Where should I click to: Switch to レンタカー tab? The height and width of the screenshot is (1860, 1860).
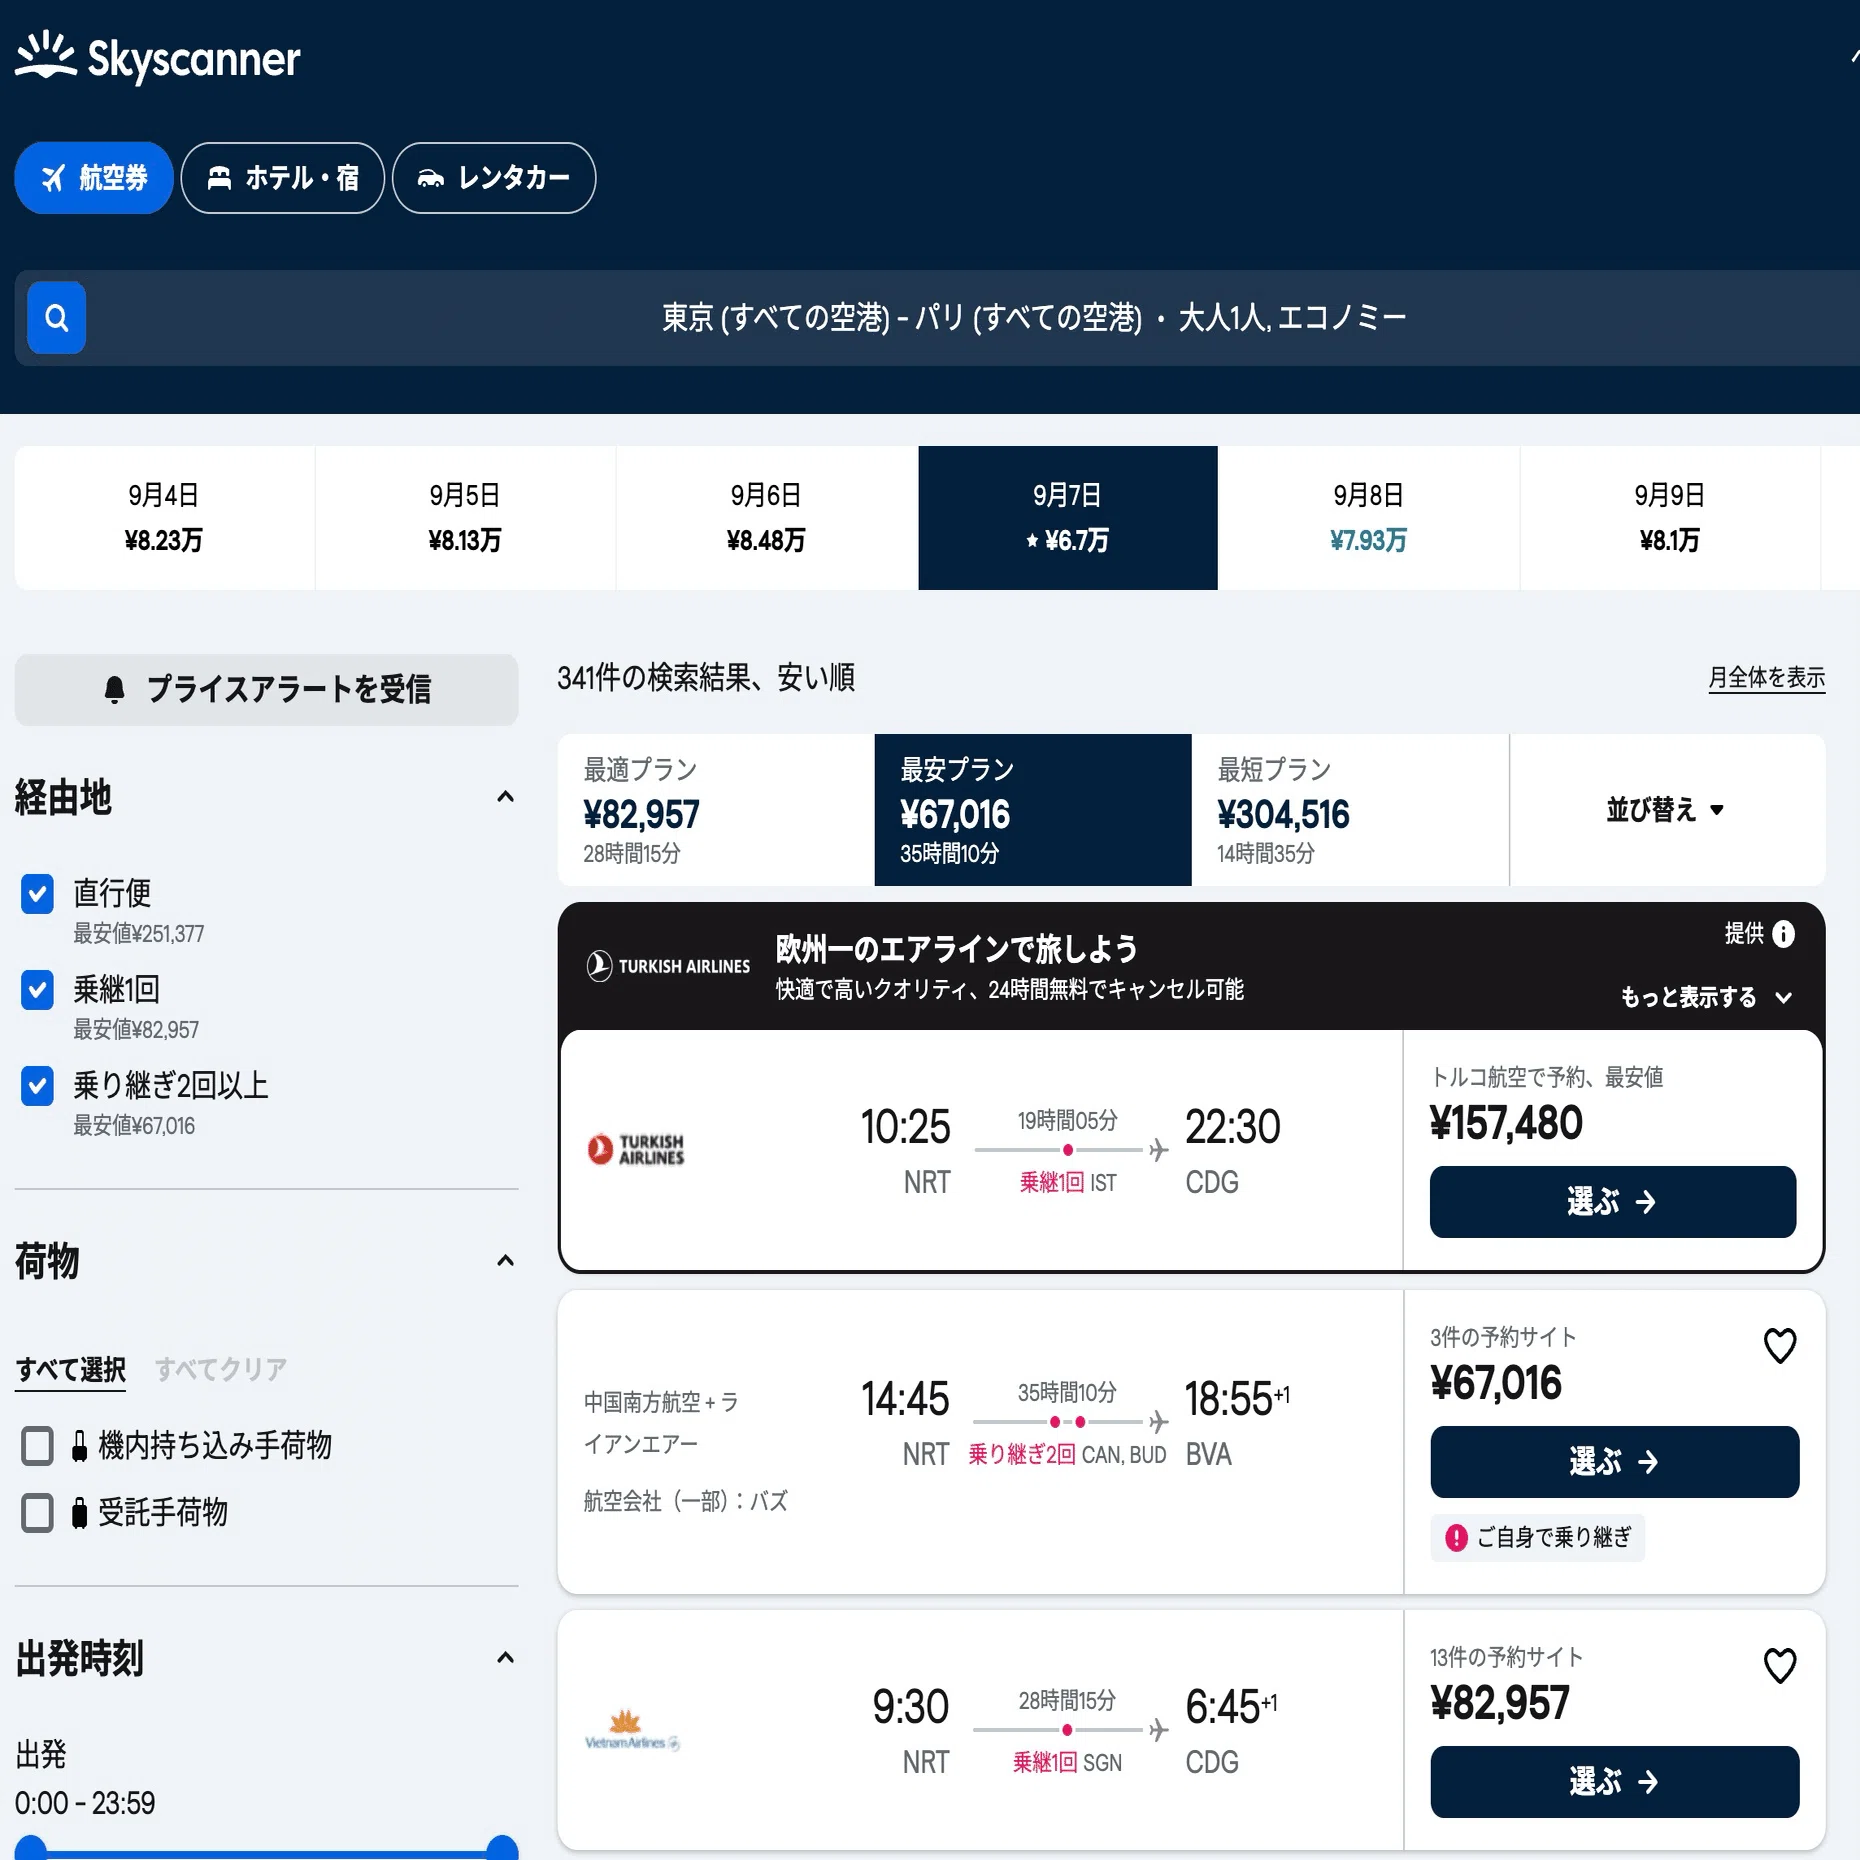pos(494,178)
